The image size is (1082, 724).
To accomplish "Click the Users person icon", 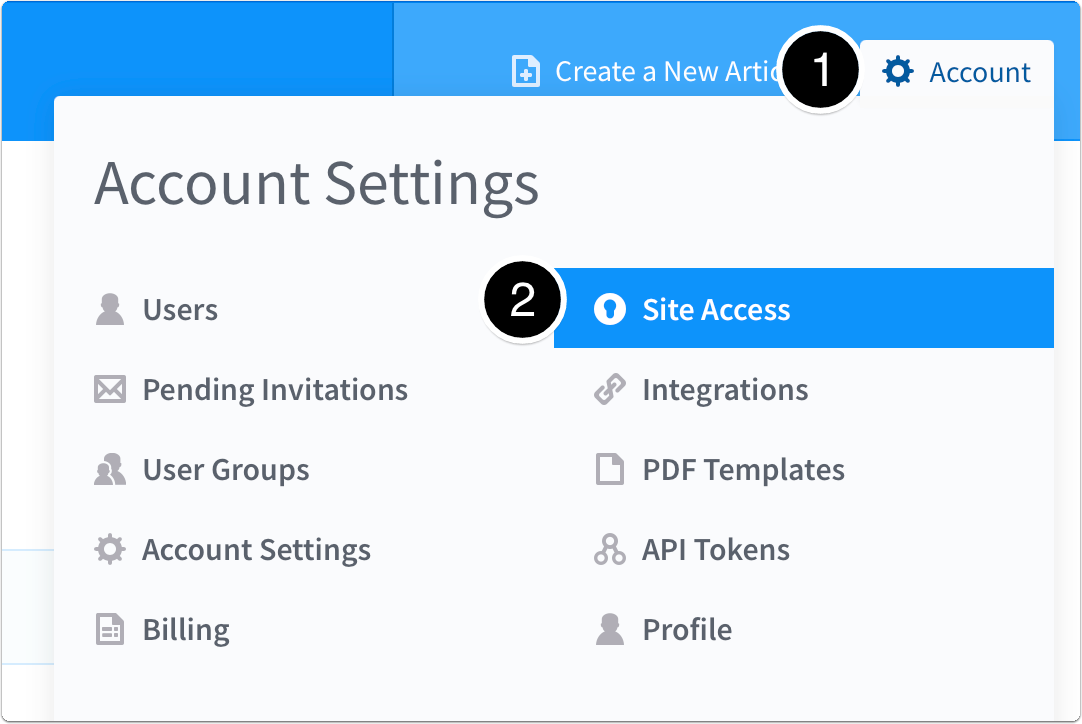I will point(110,309).
